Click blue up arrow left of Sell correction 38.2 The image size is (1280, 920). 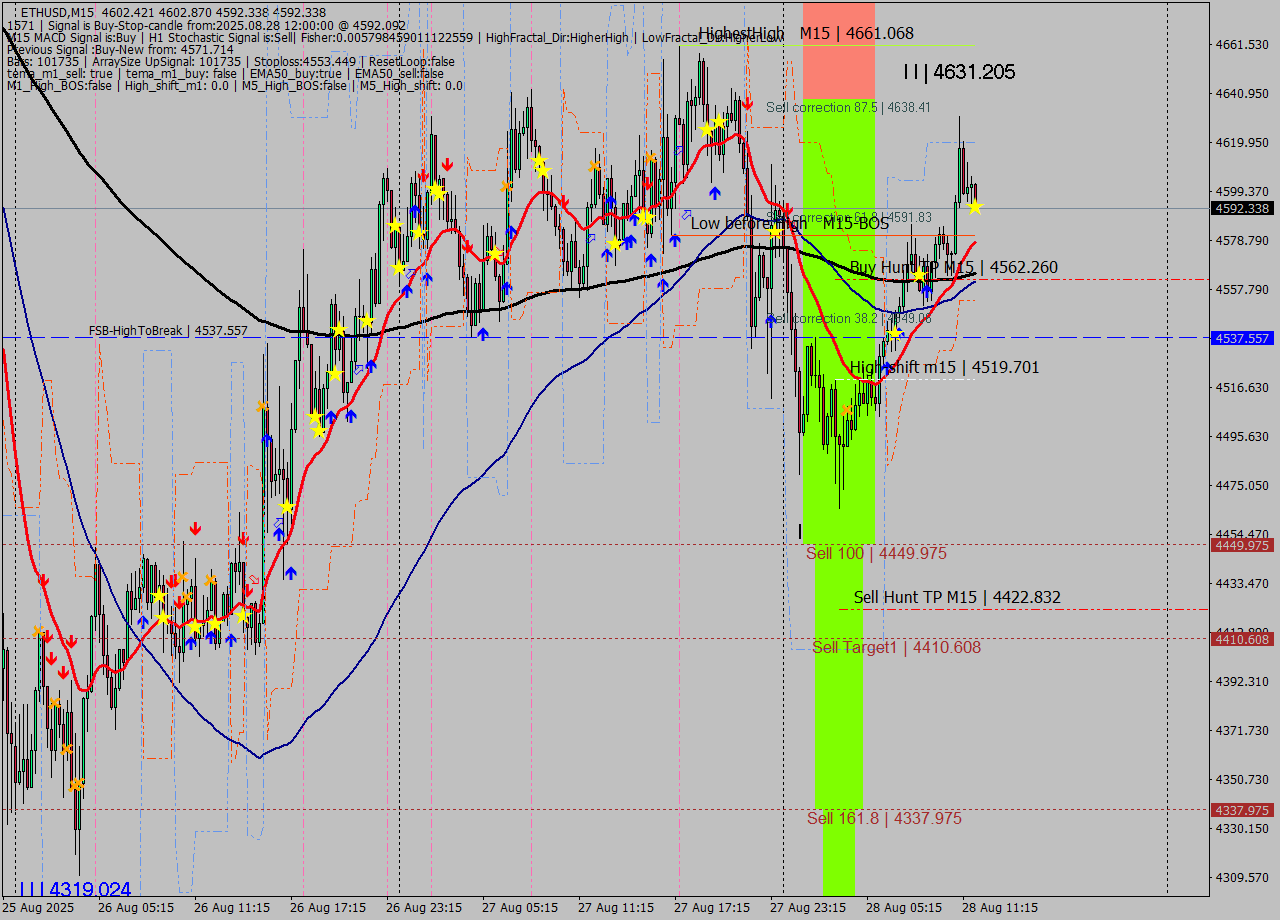771,320
